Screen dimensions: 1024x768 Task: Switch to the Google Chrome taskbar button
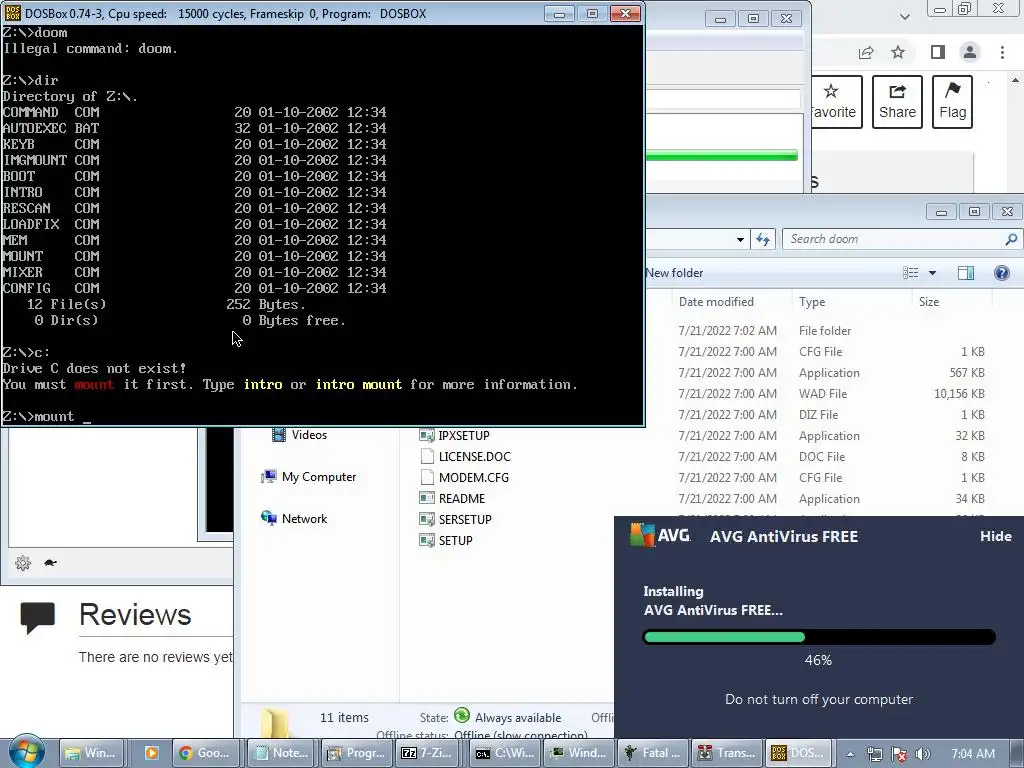coord(206,753)
